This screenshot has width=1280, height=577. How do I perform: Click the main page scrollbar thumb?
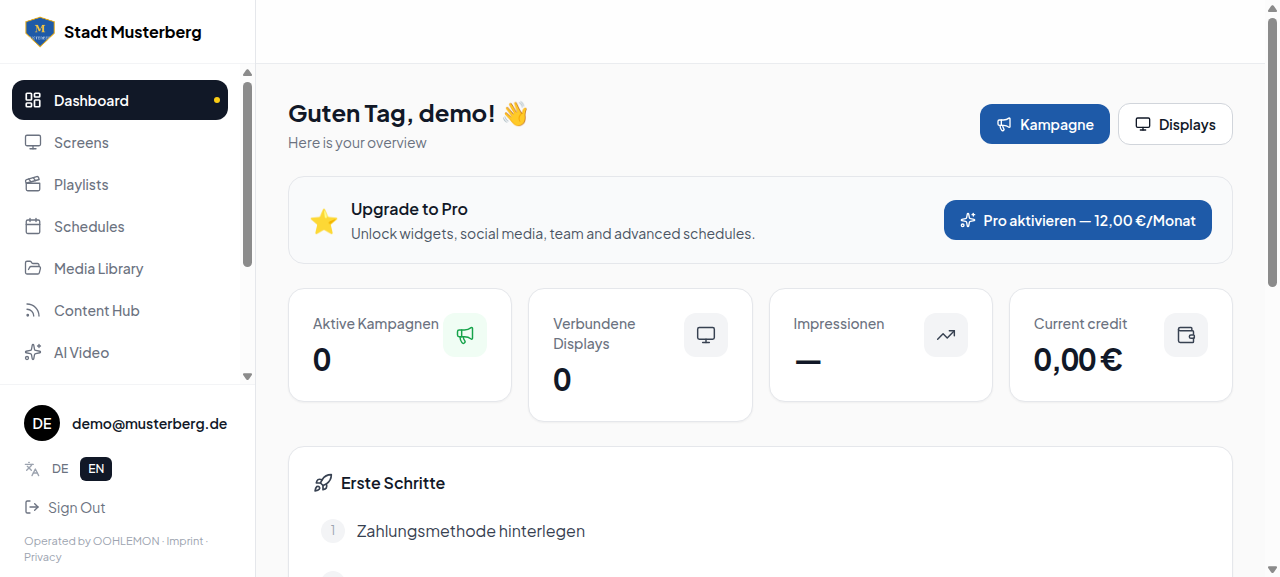1273,151
